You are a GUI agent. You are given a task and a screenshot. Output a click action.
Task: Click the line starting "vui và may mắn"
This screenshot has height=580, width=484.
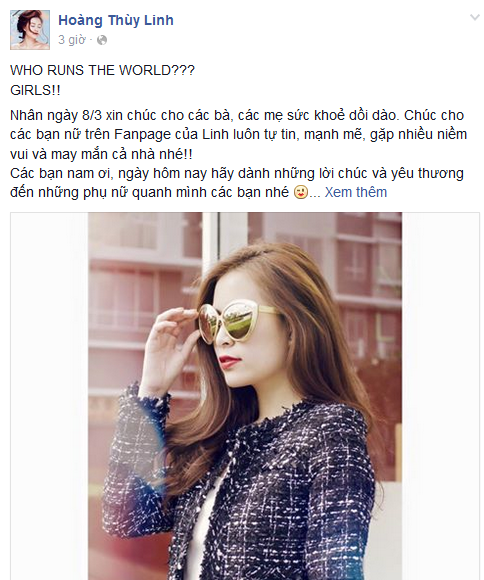(101, 154)
